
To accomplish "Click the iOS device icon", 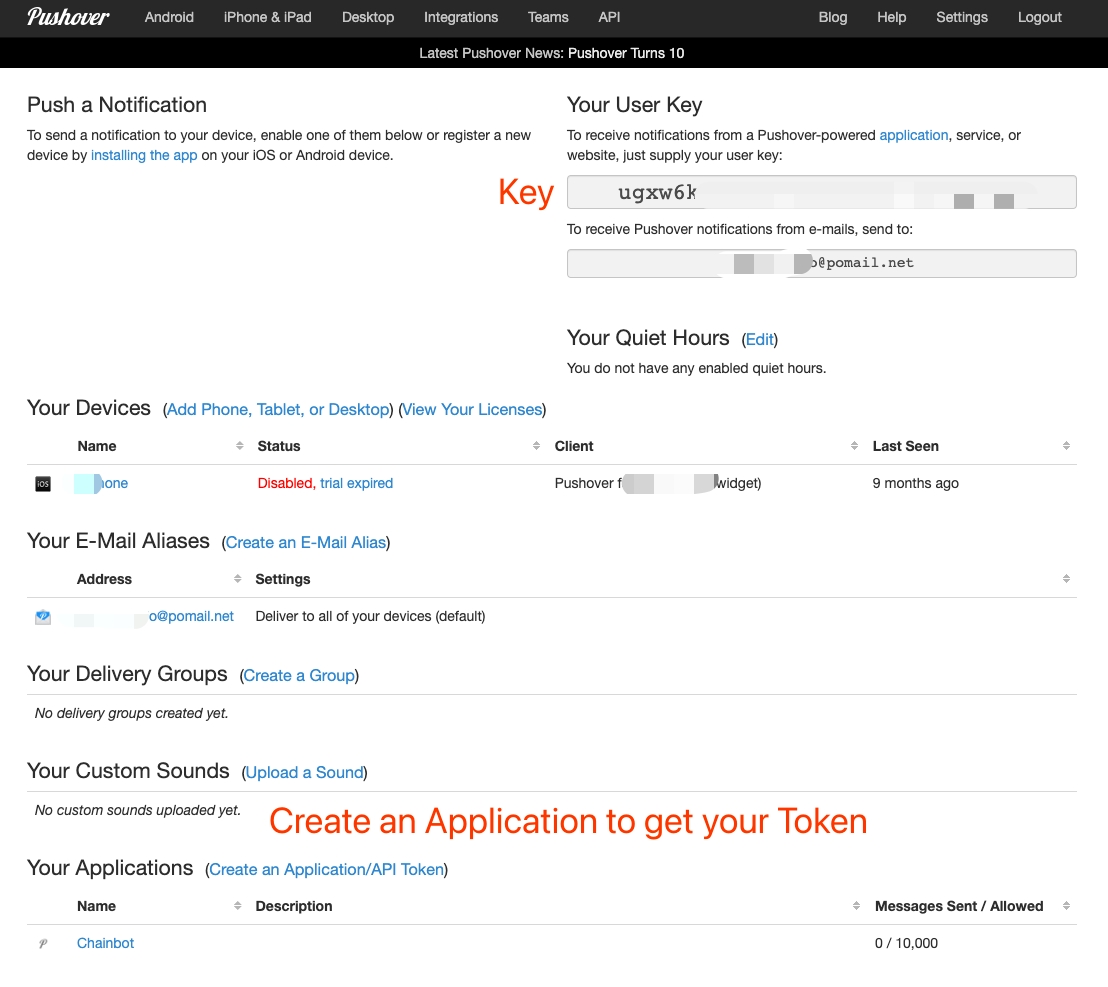I will pyautogui.click(x=43, y=484).
